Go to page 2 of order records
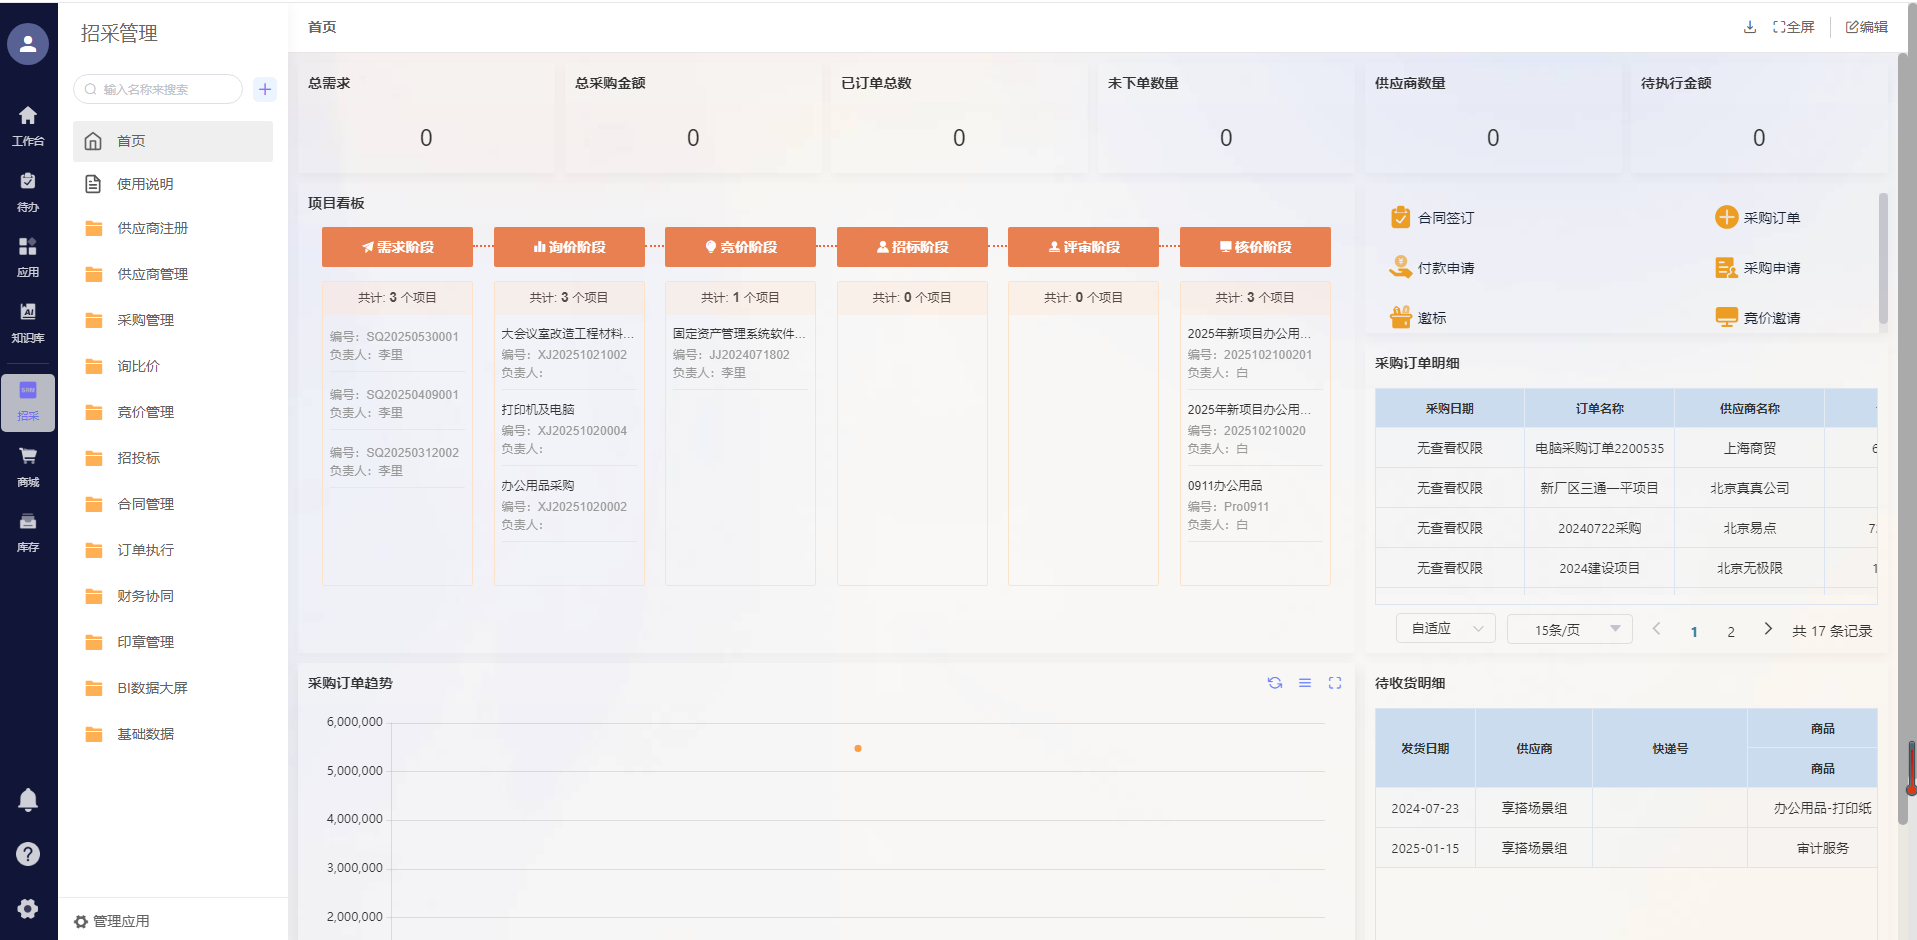1917x940 pixels. [x=1731, y=631]
